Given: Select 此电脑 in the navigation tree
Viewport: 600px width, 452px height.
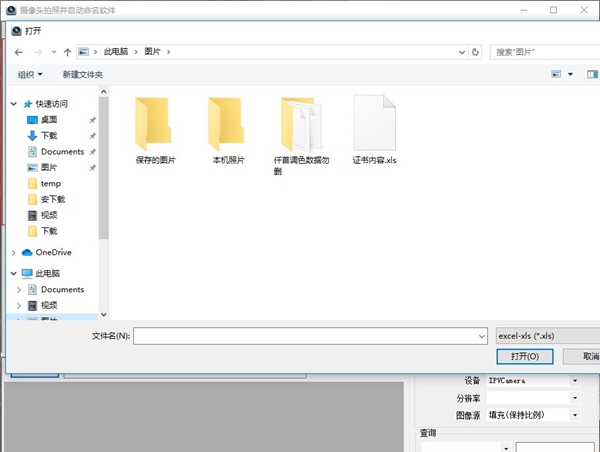Looking at the screenshot, I should pos(47,273).
